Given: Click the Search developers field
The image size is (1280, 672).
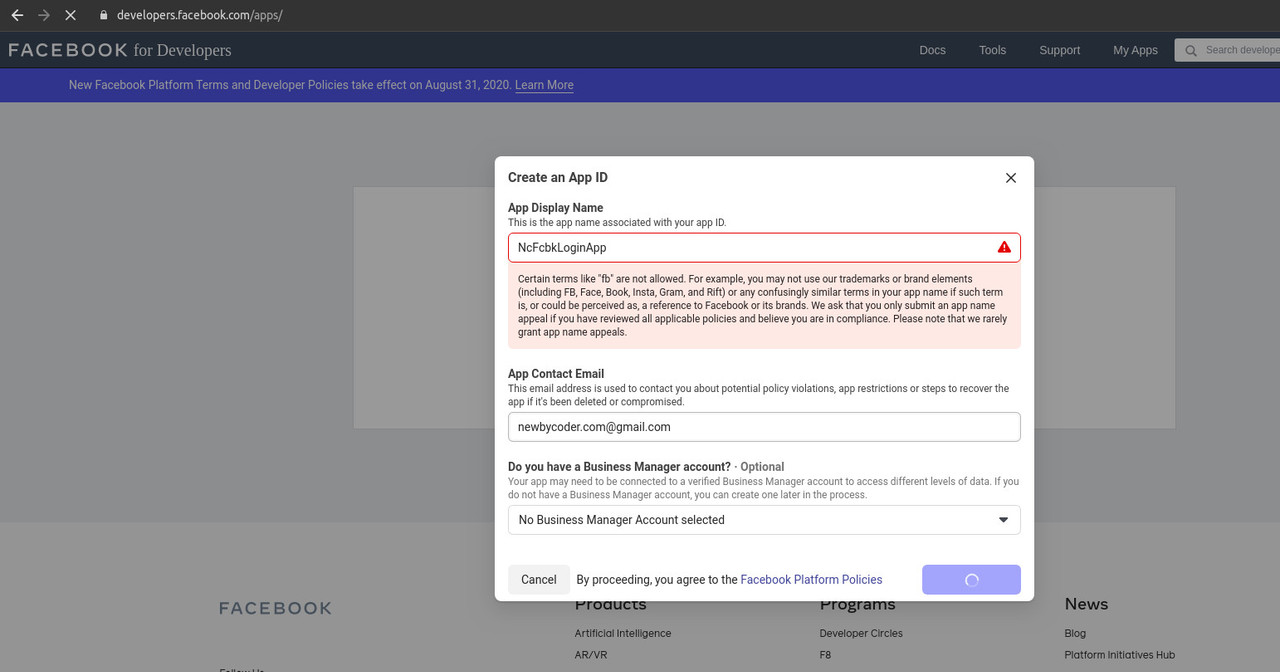Looking at the screenshot, I should click(x=1228, y=50).
